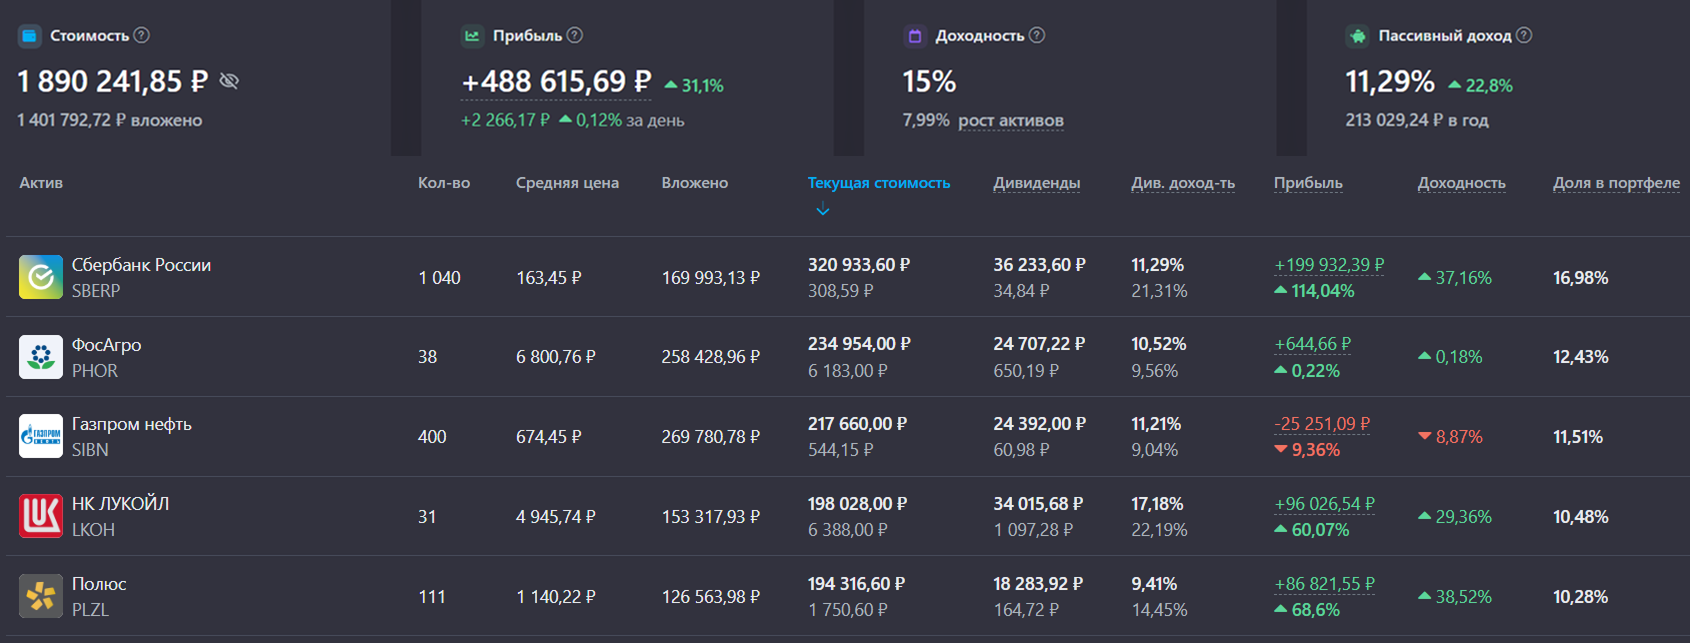Open the Сбербанк России asset name
1690x643 pixels.
(x=141, y=265)
